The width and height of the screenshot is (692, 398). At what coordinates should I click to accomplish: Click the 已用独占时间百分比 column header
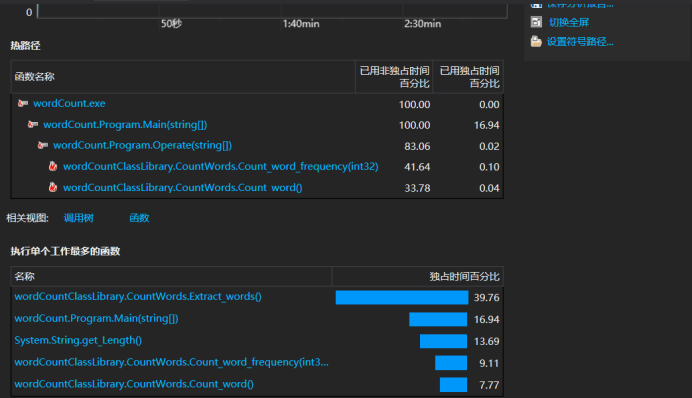click(x=469, y=77)
